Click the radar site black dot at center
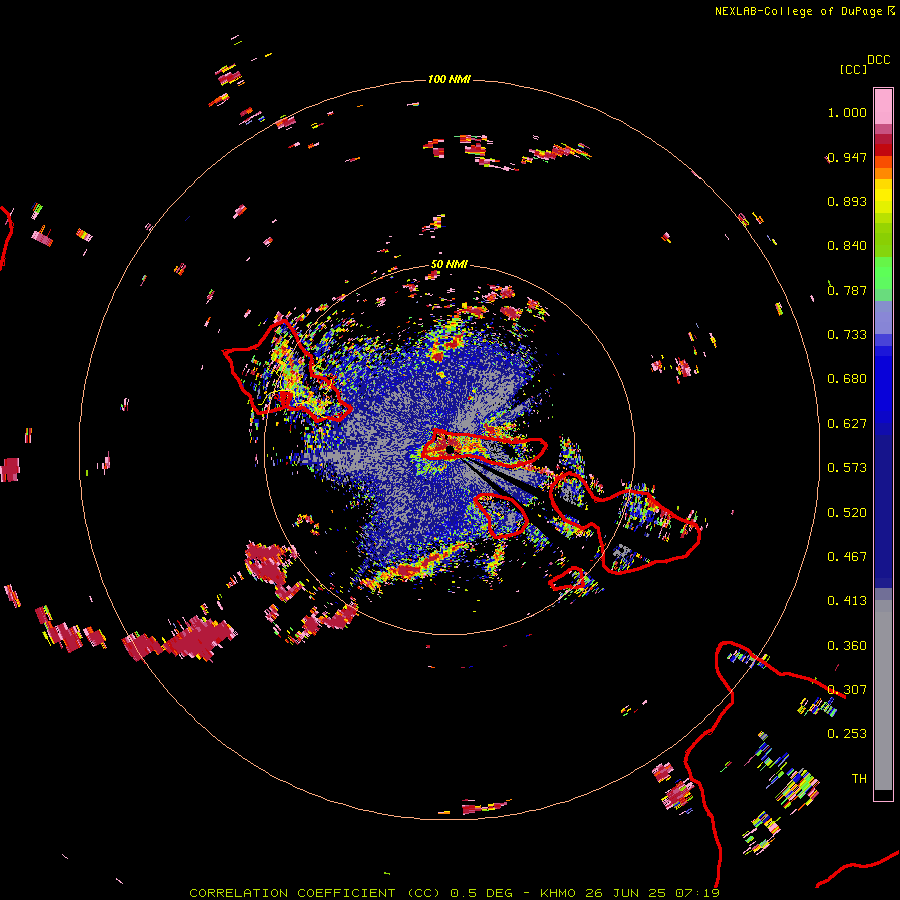 click(450, 450)
